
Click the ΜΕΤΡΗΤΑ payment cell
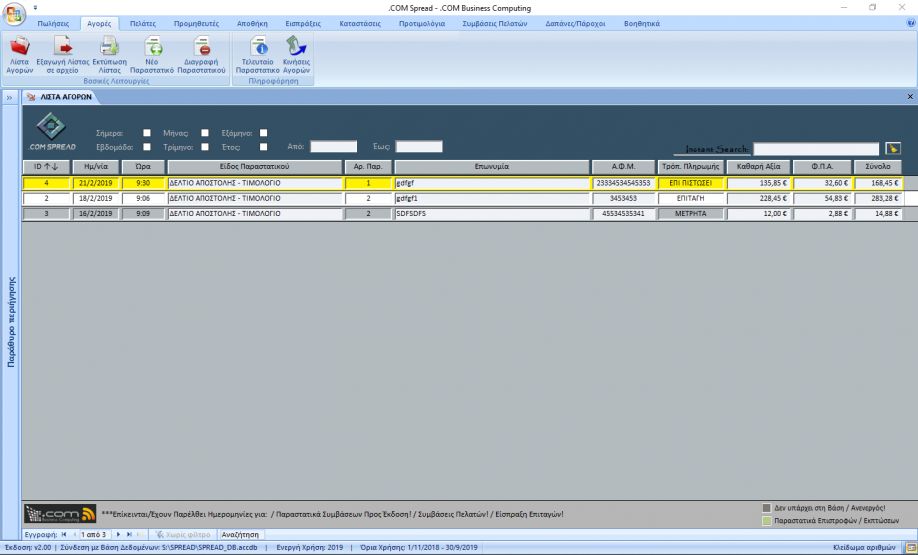(691, 214)
